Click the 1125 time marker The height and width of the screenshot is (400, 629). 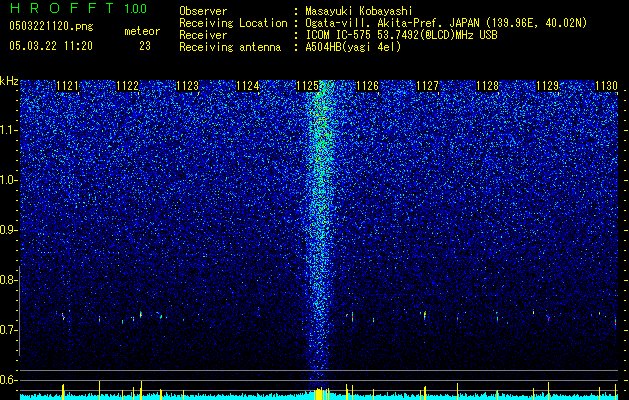point(307,86)
